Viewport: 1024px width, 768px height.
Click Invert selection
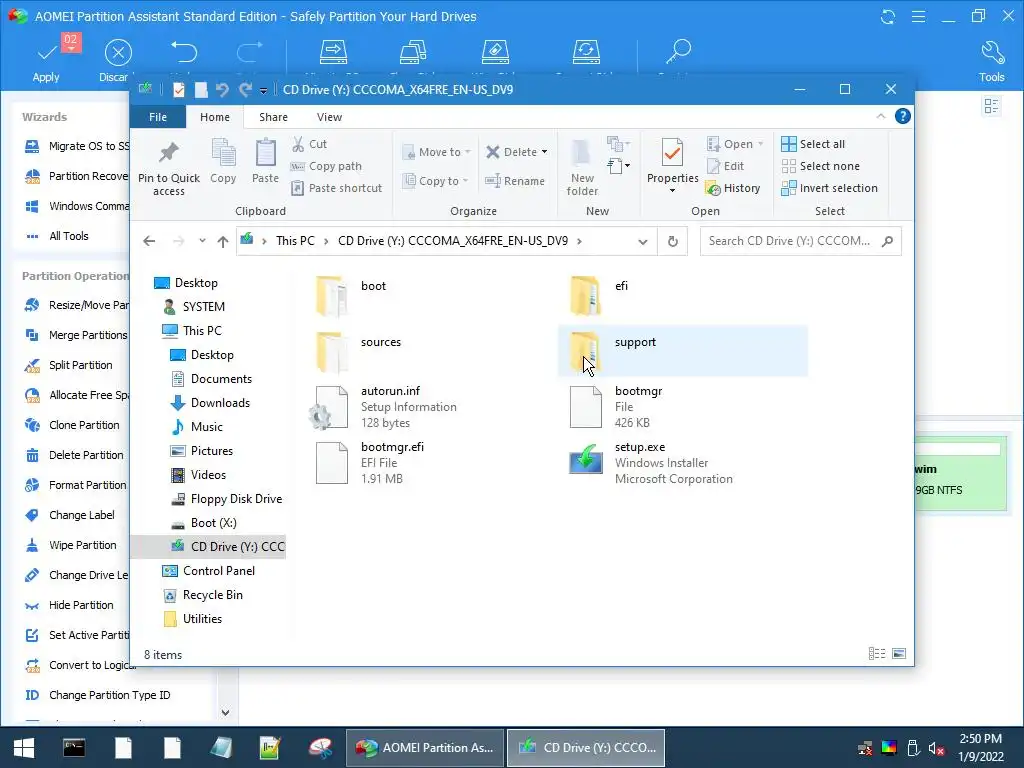click(830, 188)
